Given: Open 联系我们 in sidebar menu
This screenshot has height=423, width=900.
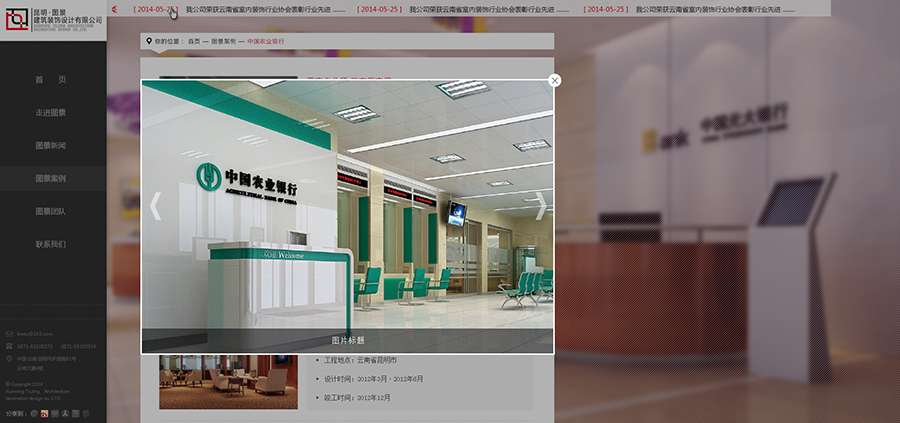Looking at the screenshot, I should 51,244.
